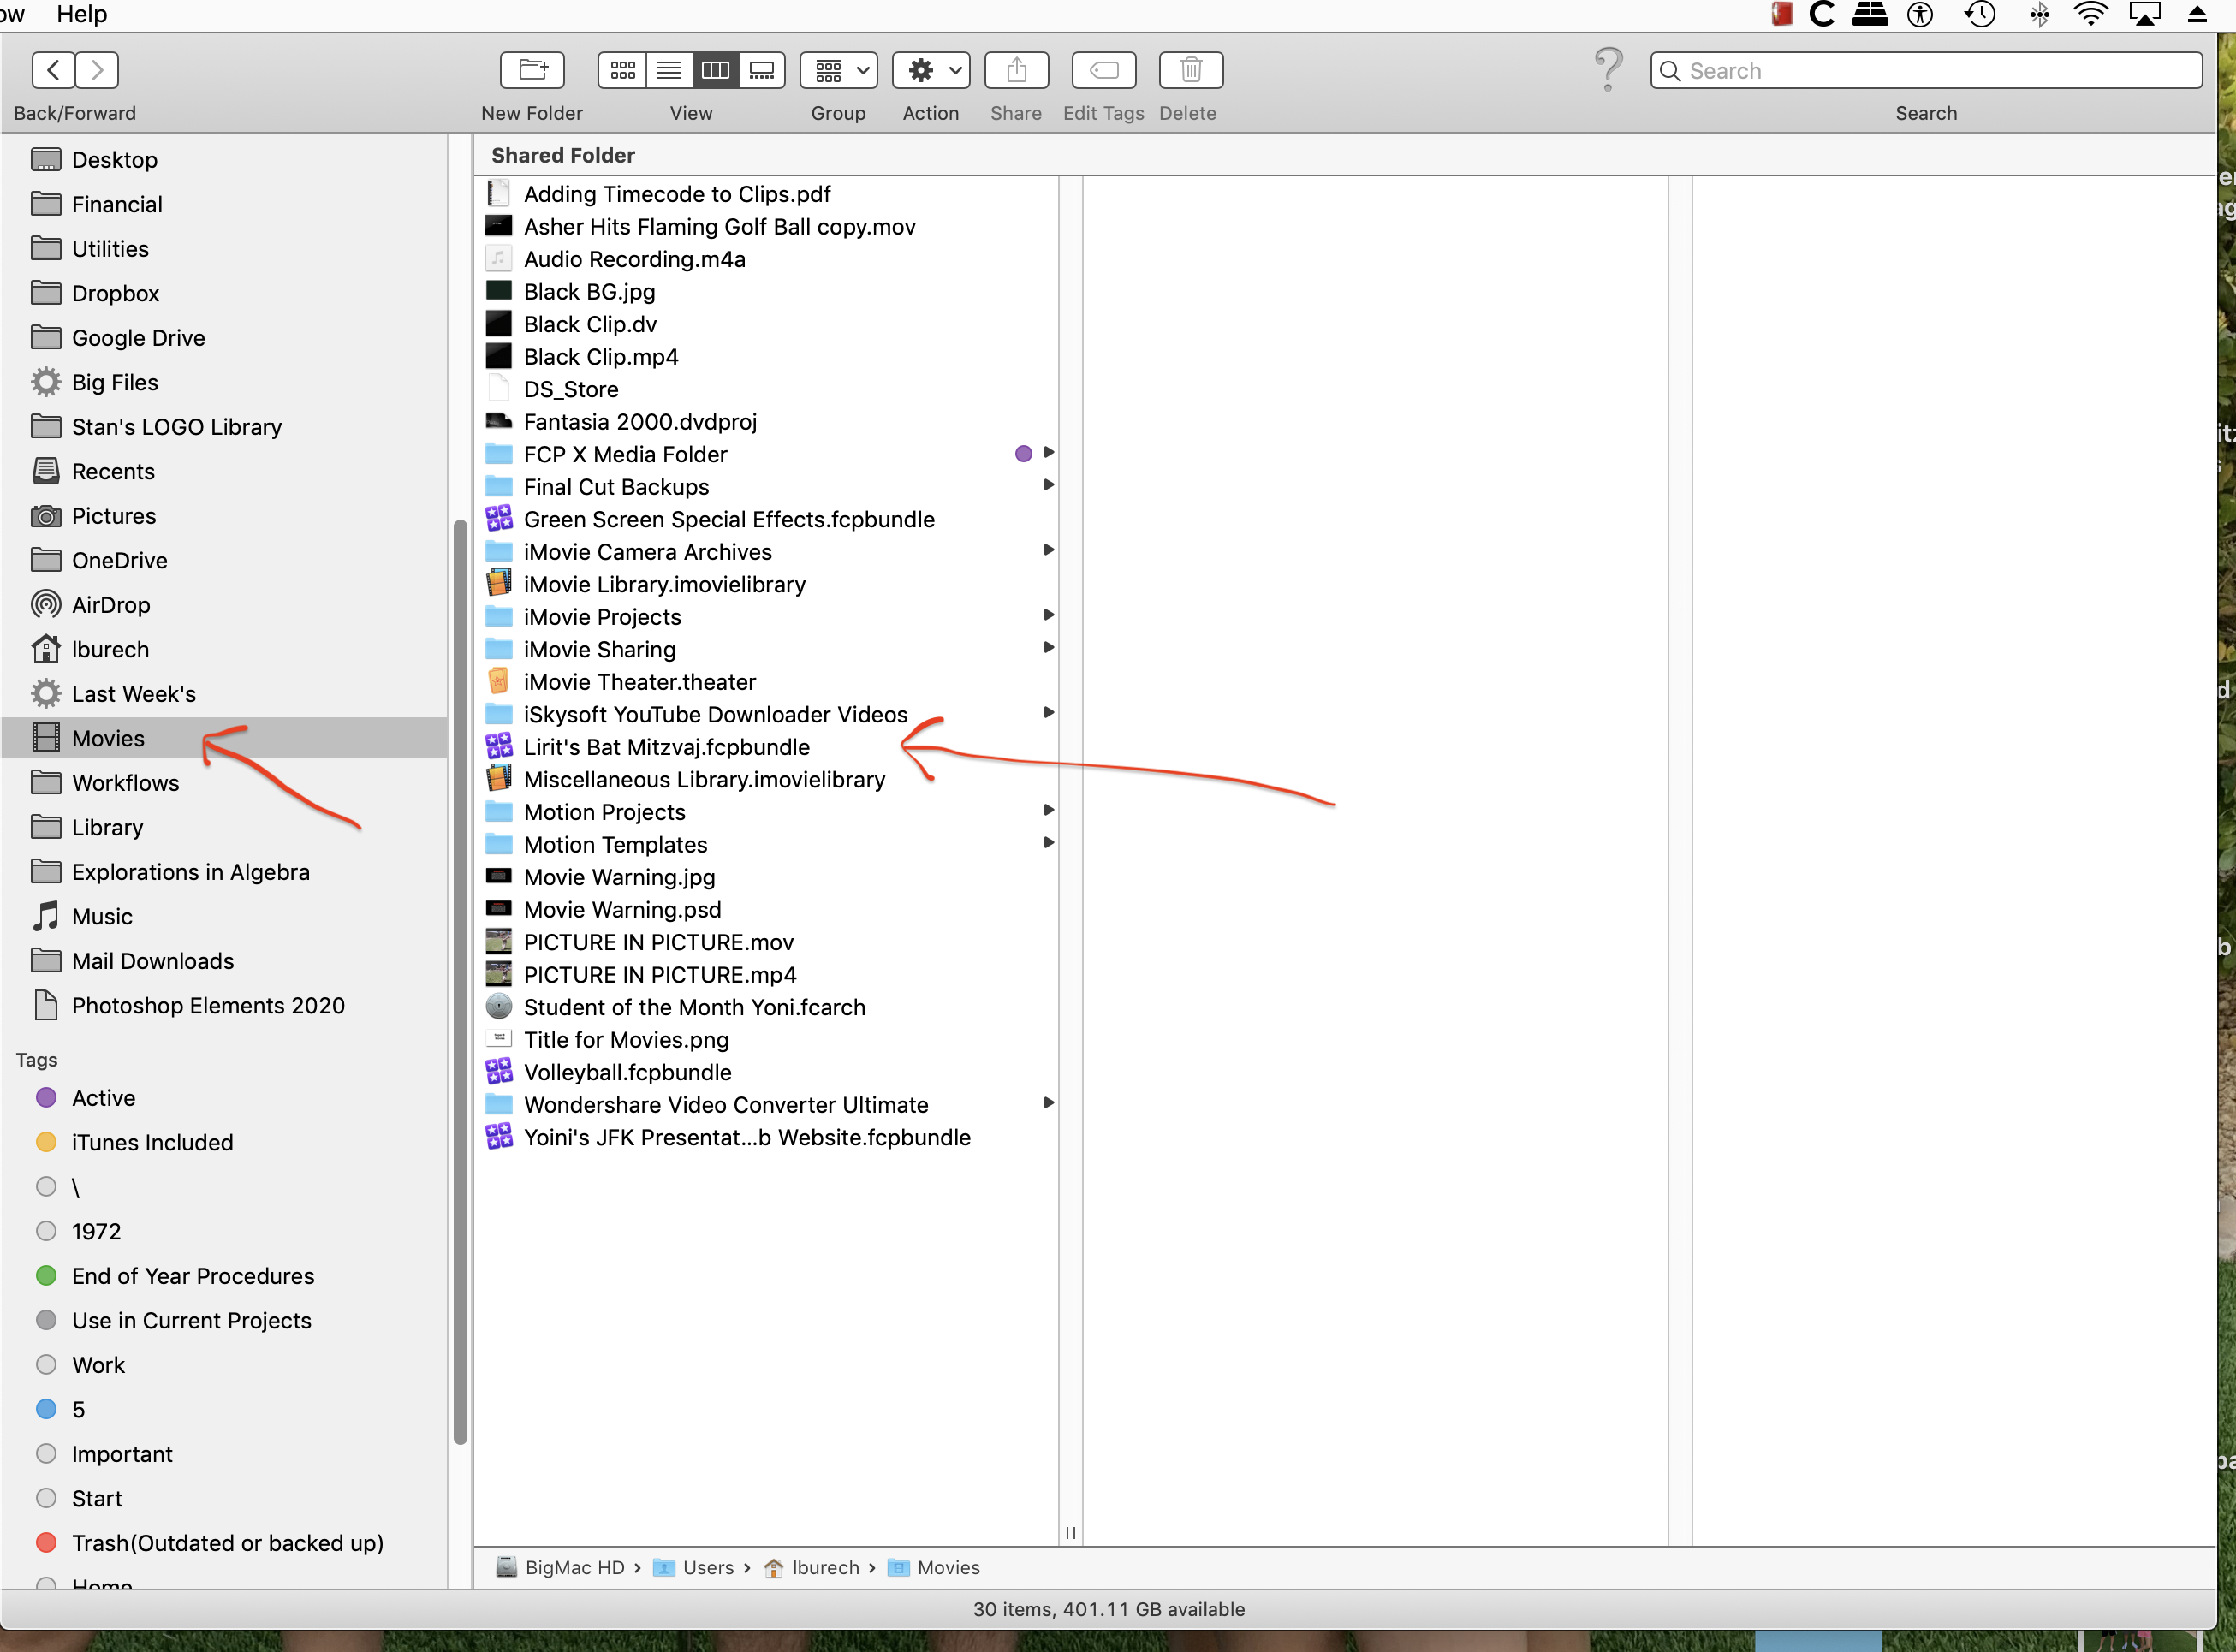
Task: Click the Delete trash icon
Action: point(1190,70)
